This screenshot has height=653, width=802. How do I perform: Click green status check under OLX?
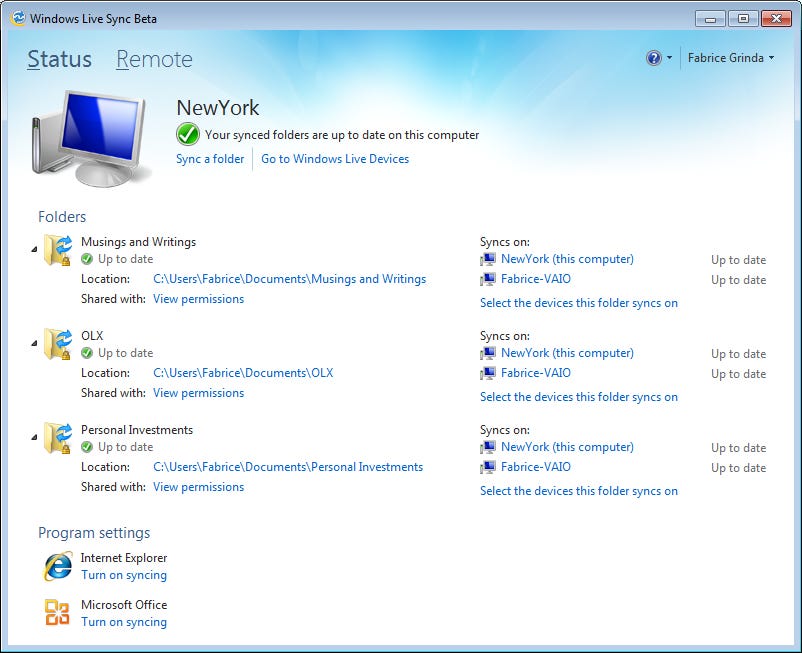click(87, 353)
